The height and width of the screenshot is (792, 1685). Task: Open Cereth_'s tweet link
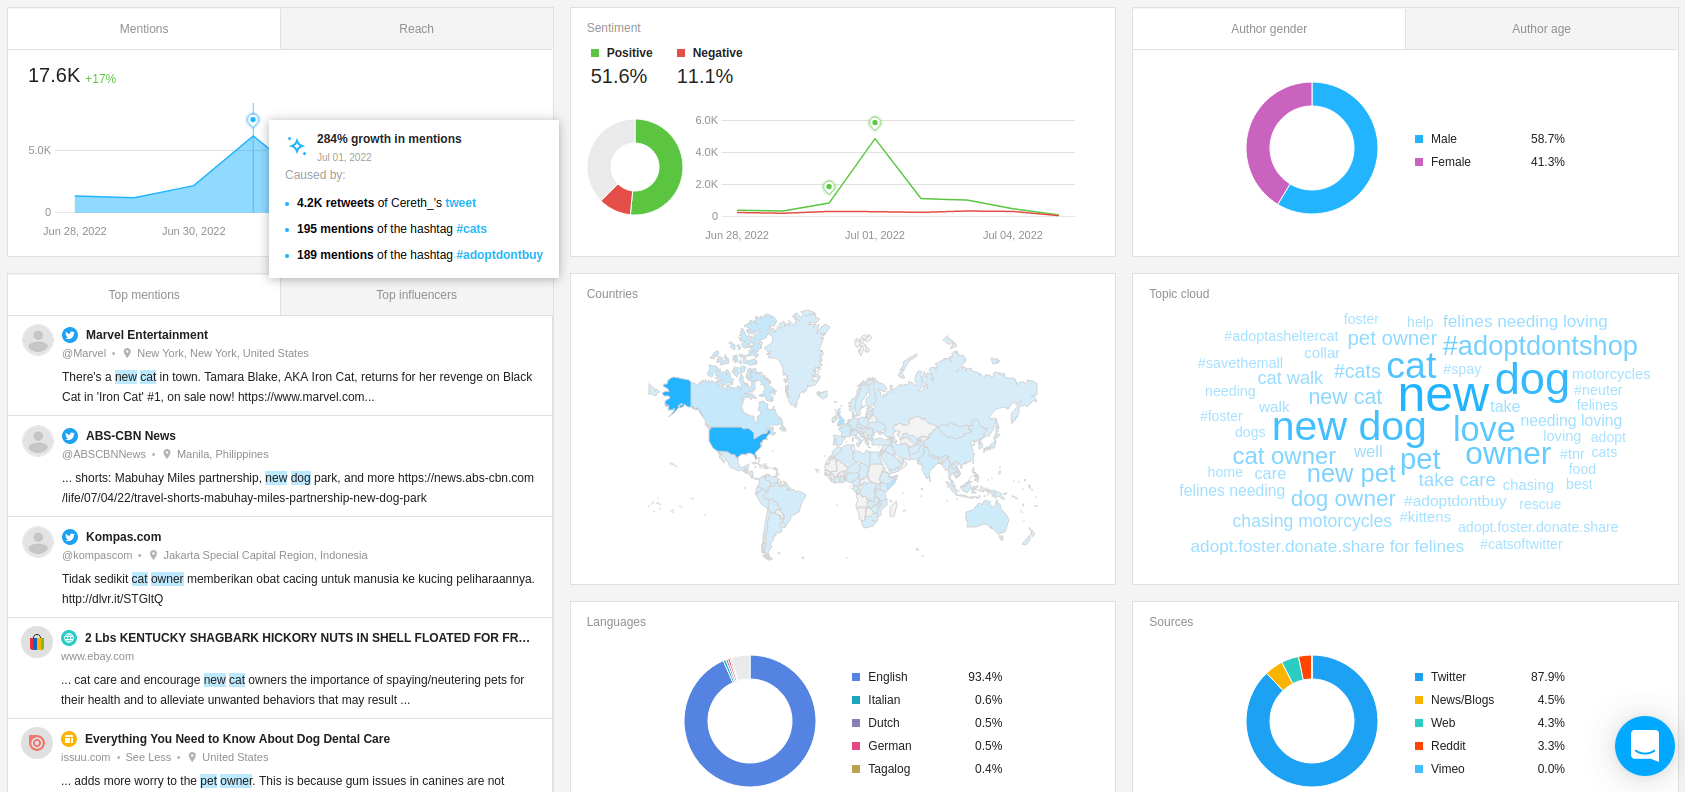tap(461, 203)
